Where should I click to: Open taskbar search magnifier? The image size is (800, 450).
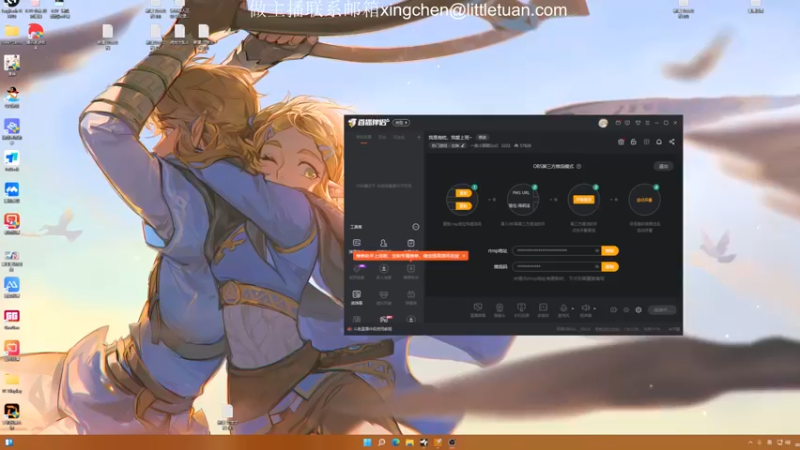click(381, 442)
